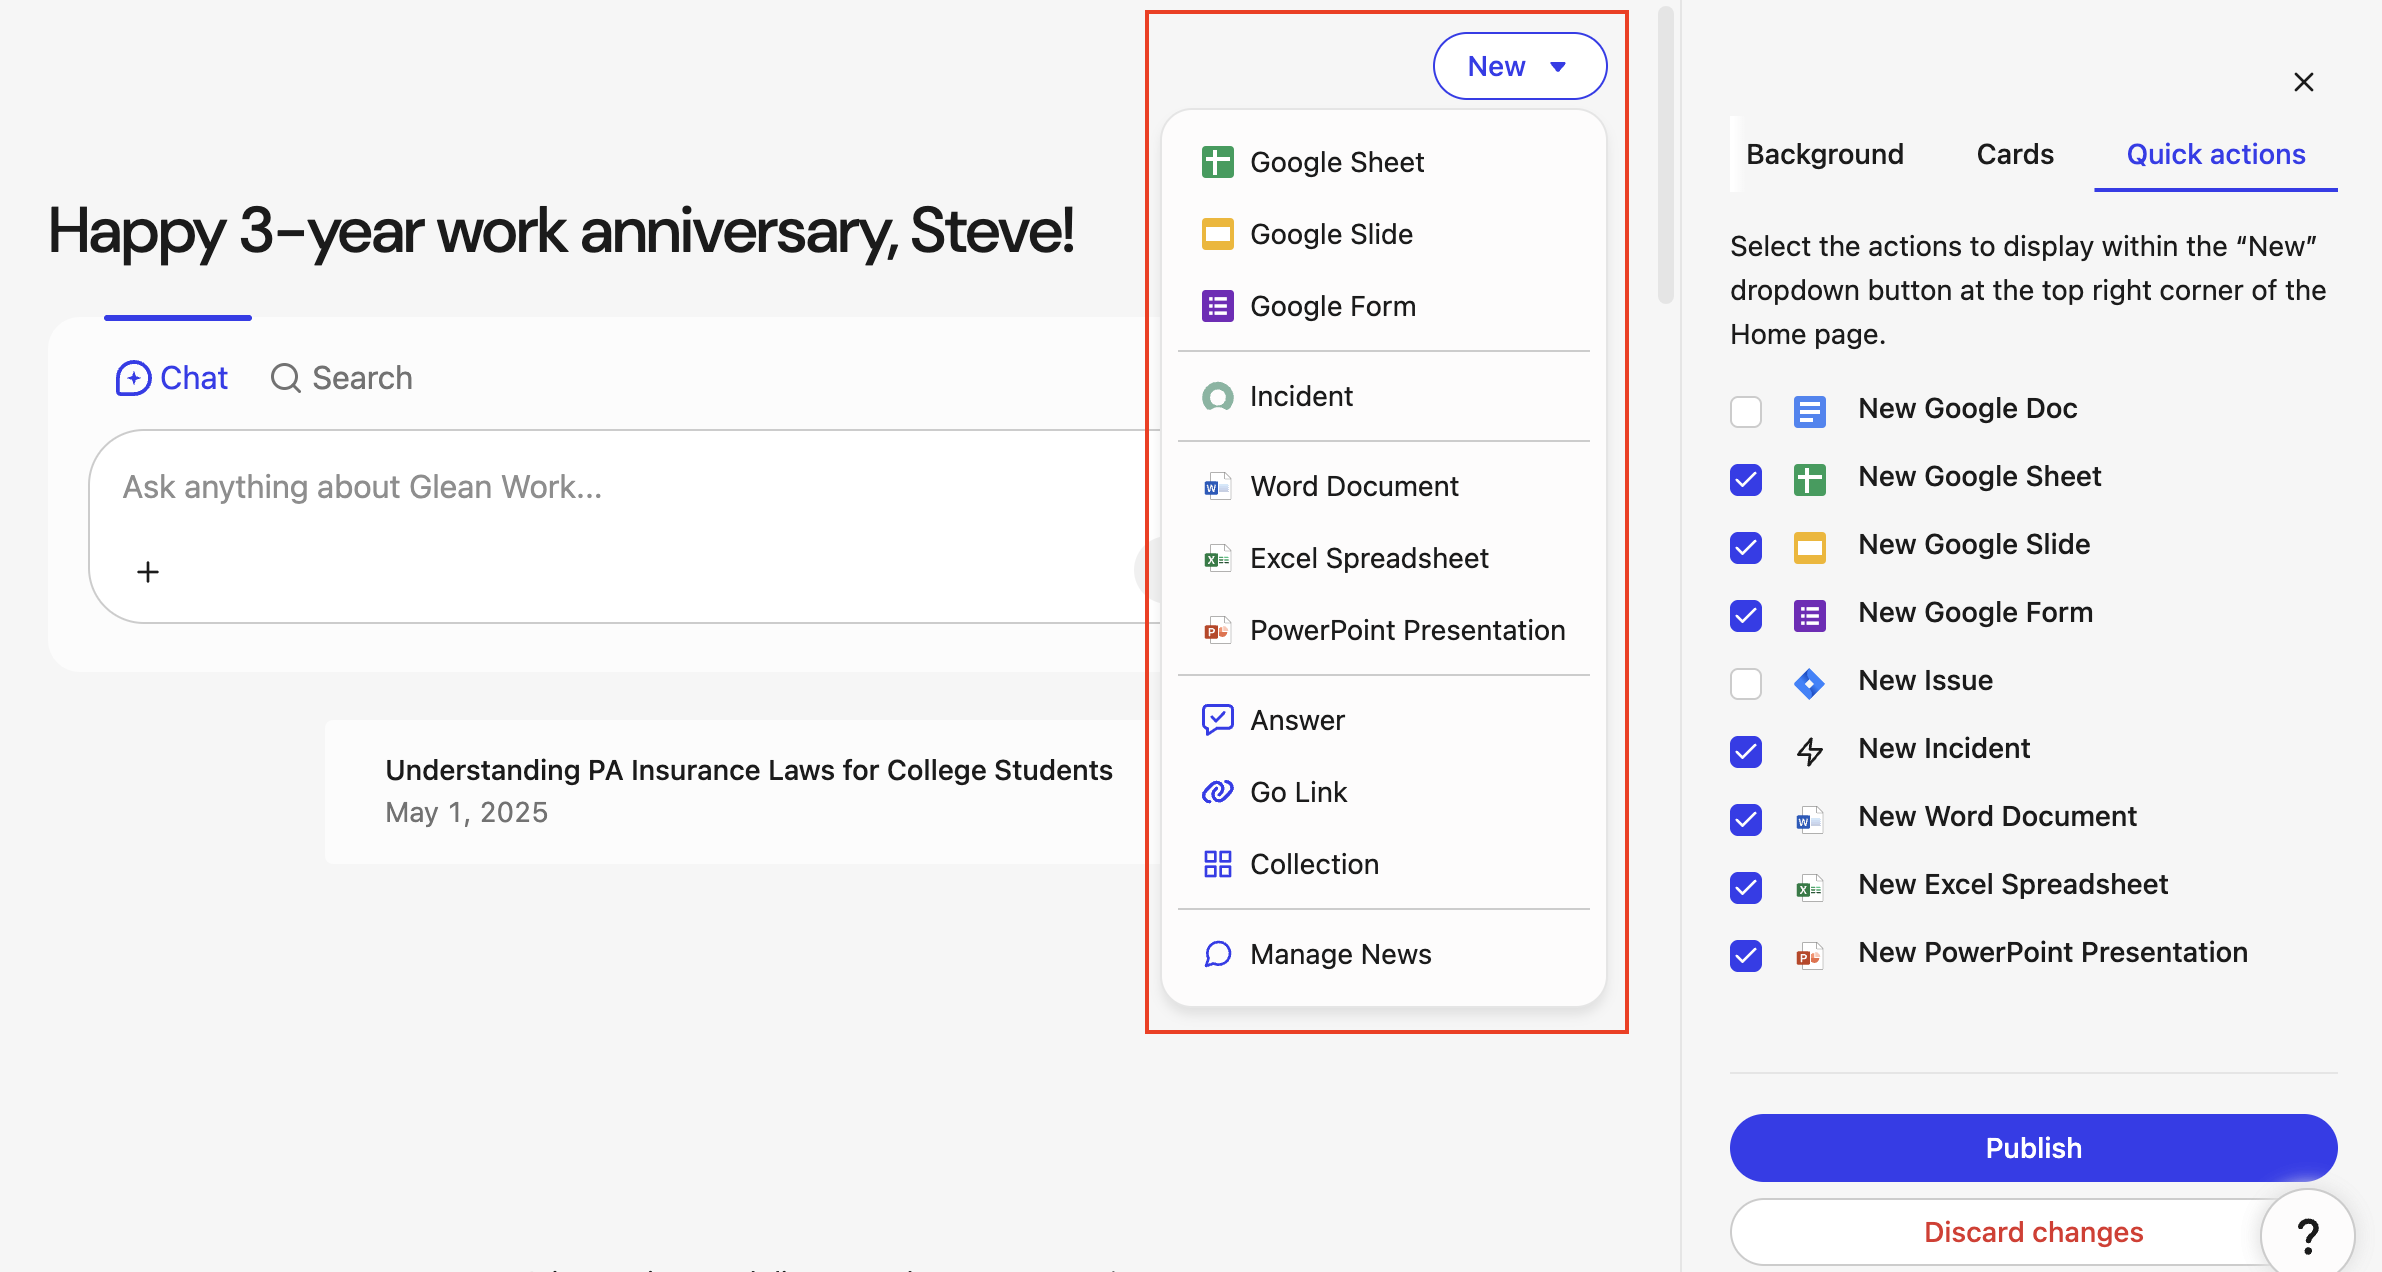The width and height of the screenshot is (2382, 1272).
Task: Click the Word Document icon in the New menu
Action: [x=1217, y=487]
